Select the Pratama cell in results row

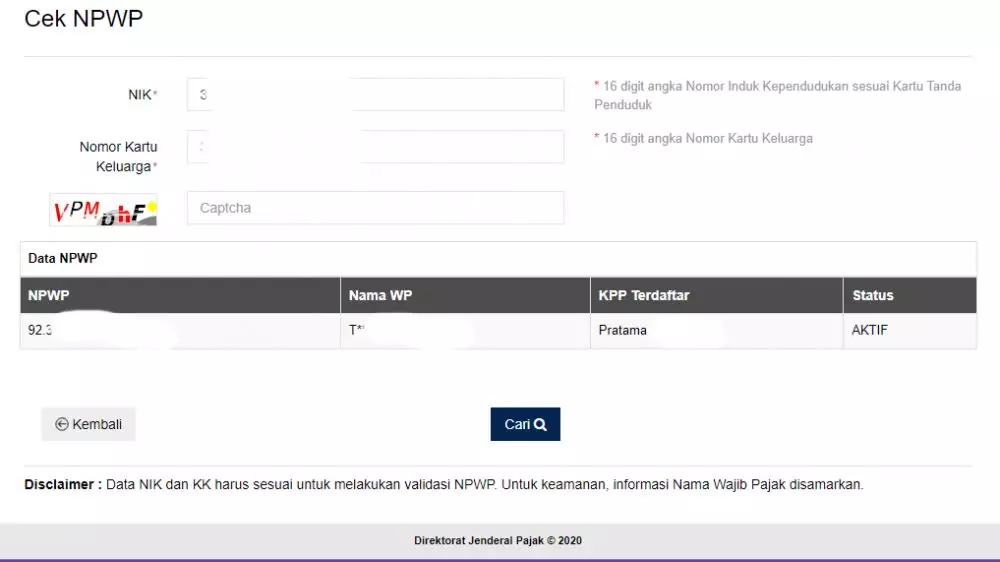click(623, 330)
